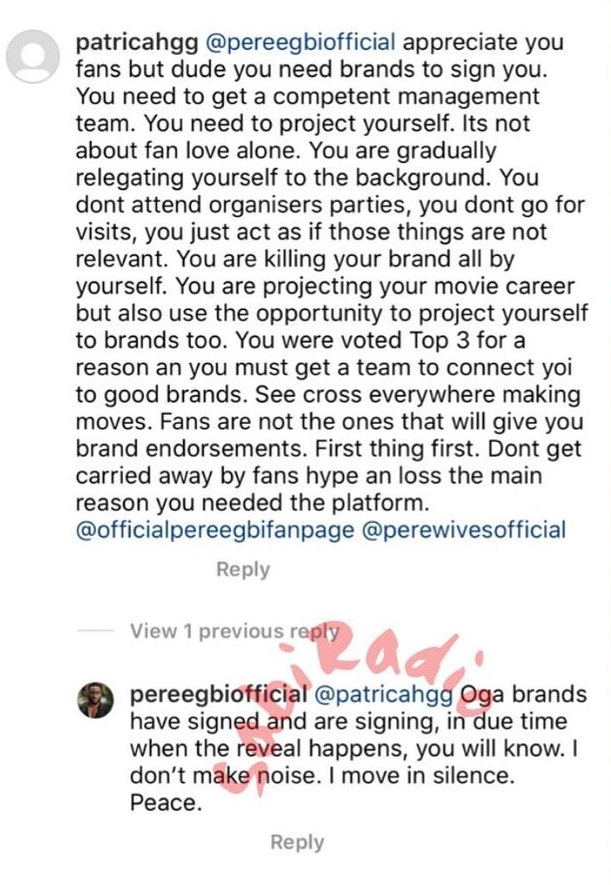Image resolution: width=611 pixels, height=885 pixels.
Task: Click pereegbiofficial's profile picture
Action: pos(93,695)
